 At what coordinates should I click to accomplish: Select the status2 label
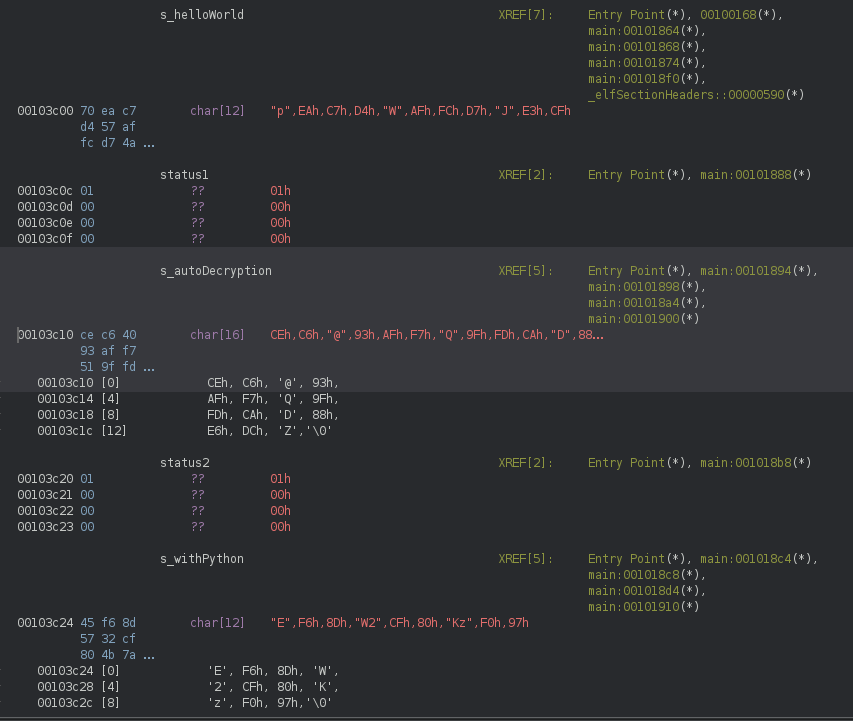(x=184, y=463)
